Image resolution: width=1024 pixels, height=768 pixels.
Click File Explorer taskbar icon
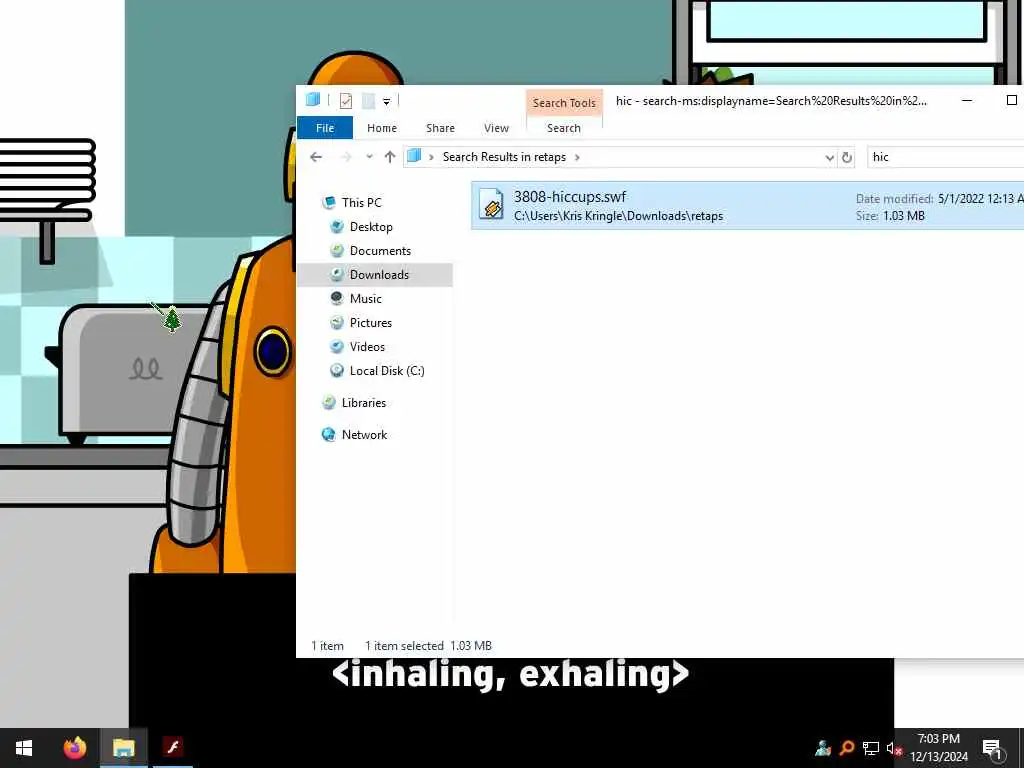123,748
